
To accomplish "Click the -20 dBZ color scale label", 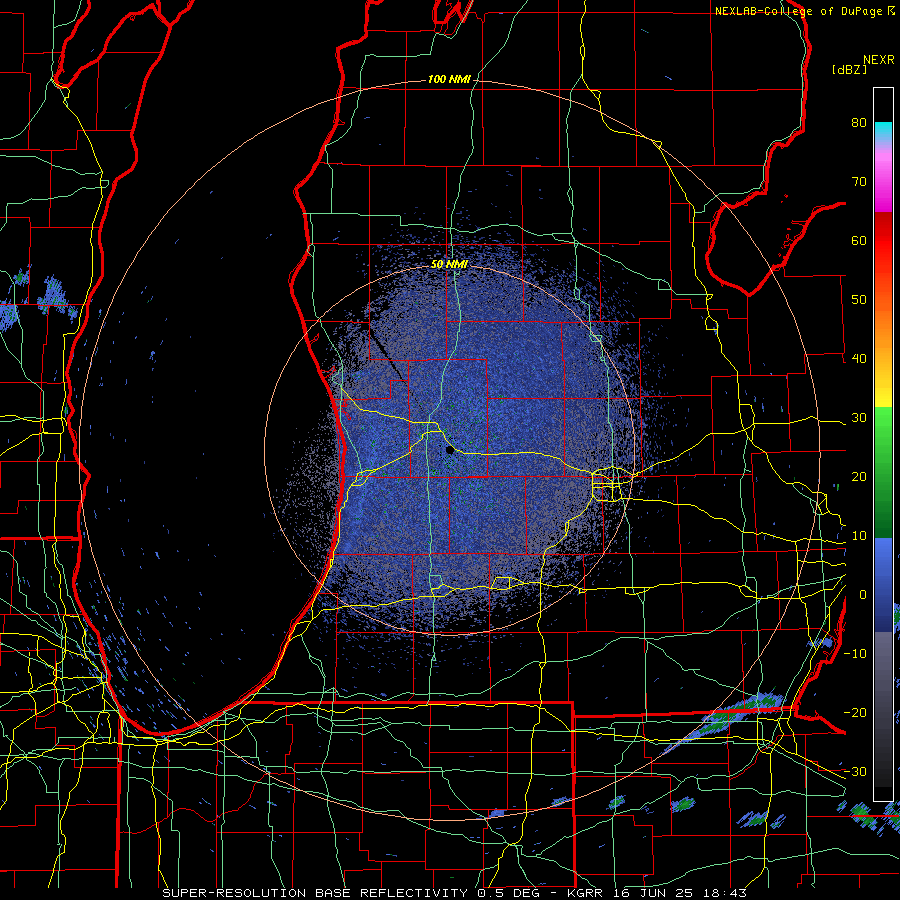I will 855,713.
